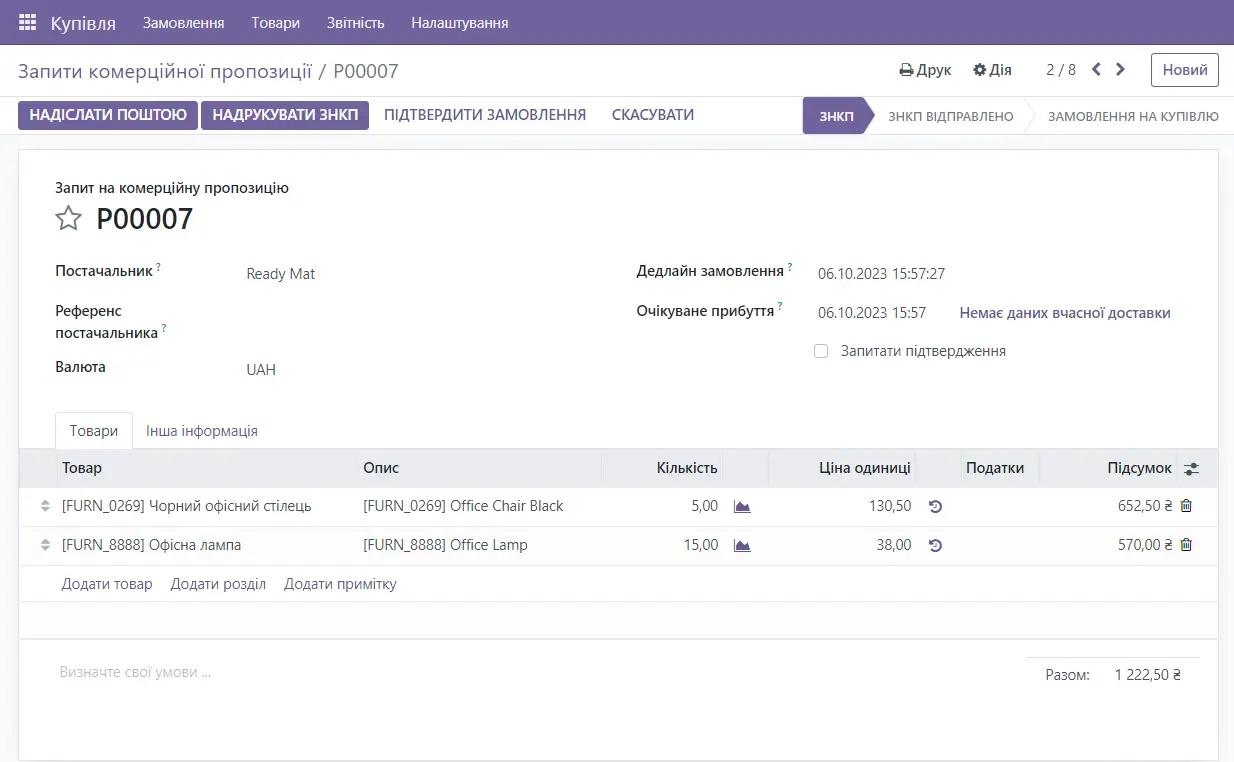Go to previous record arrow
Image resolution: width=1234 pixels, height=762 pixels.
point(1096,69)
